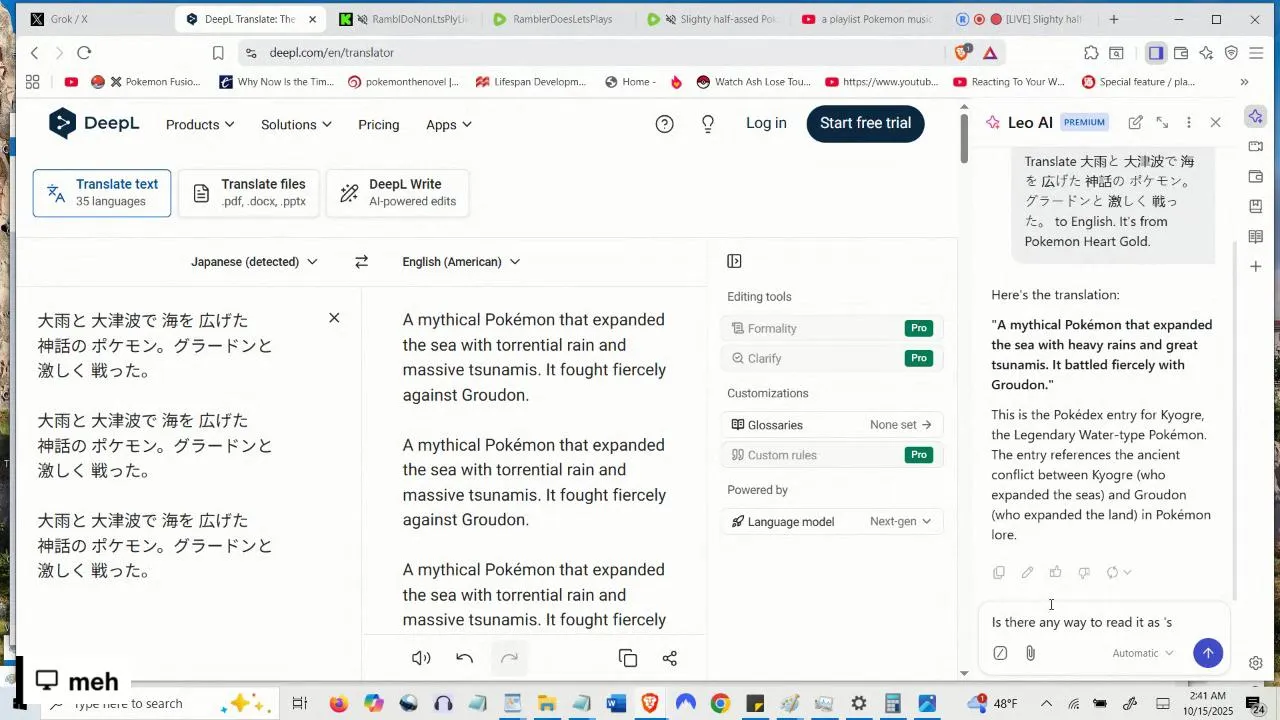This screenshot has width=1280, height=720.
Task: Start a new Leo AI conversation
Action: click(1136, 122)
